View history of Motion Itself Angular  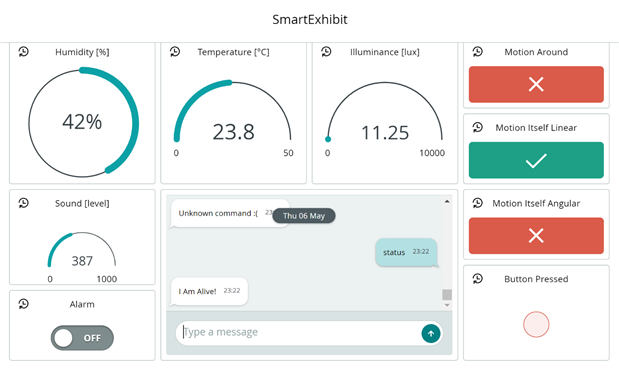pos(478,203)
